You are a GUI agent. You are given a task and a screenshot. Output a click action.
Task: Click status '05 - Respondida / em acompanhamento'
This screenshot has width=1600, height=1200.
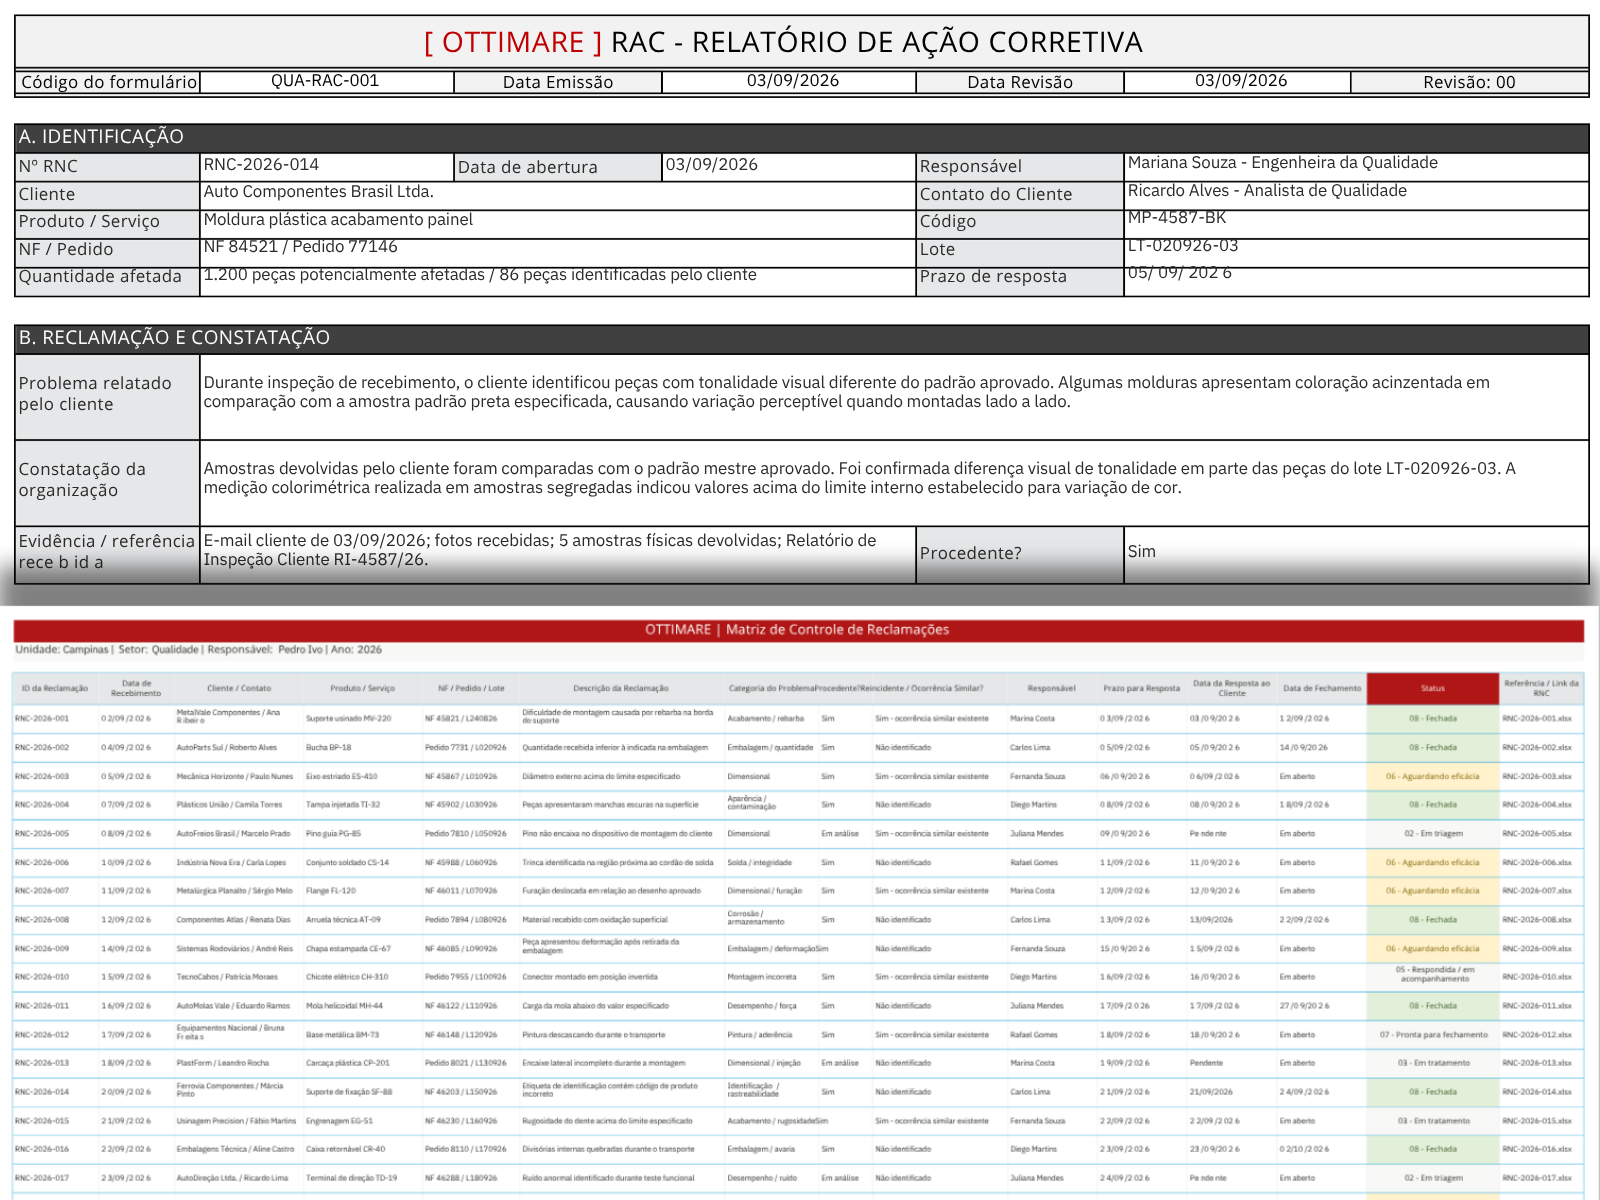[x=1434, y=974]
